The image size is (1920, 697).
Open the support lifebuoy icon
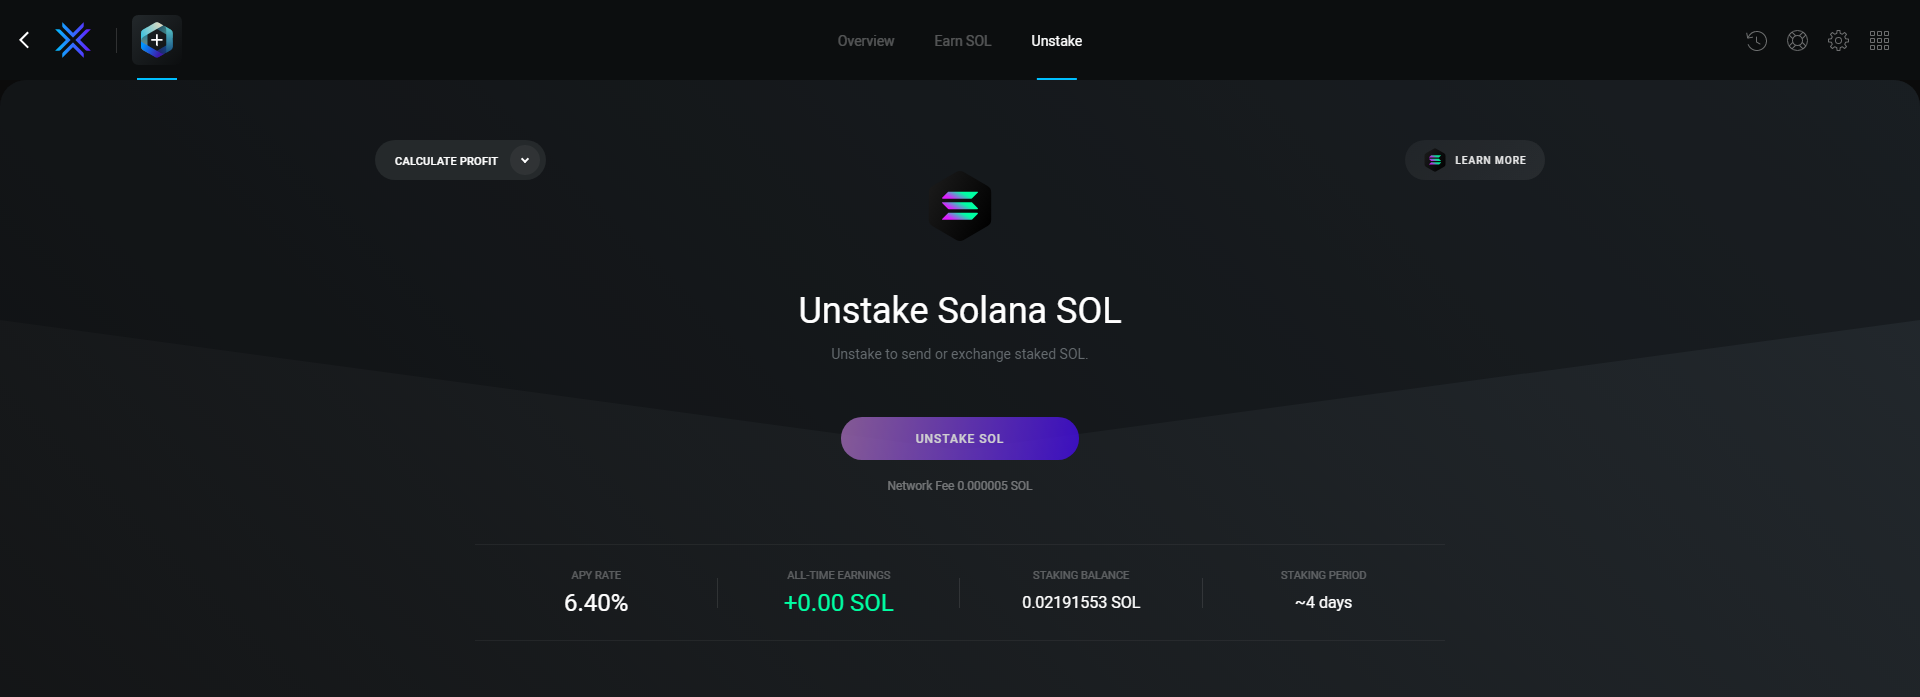point(1797,41)
